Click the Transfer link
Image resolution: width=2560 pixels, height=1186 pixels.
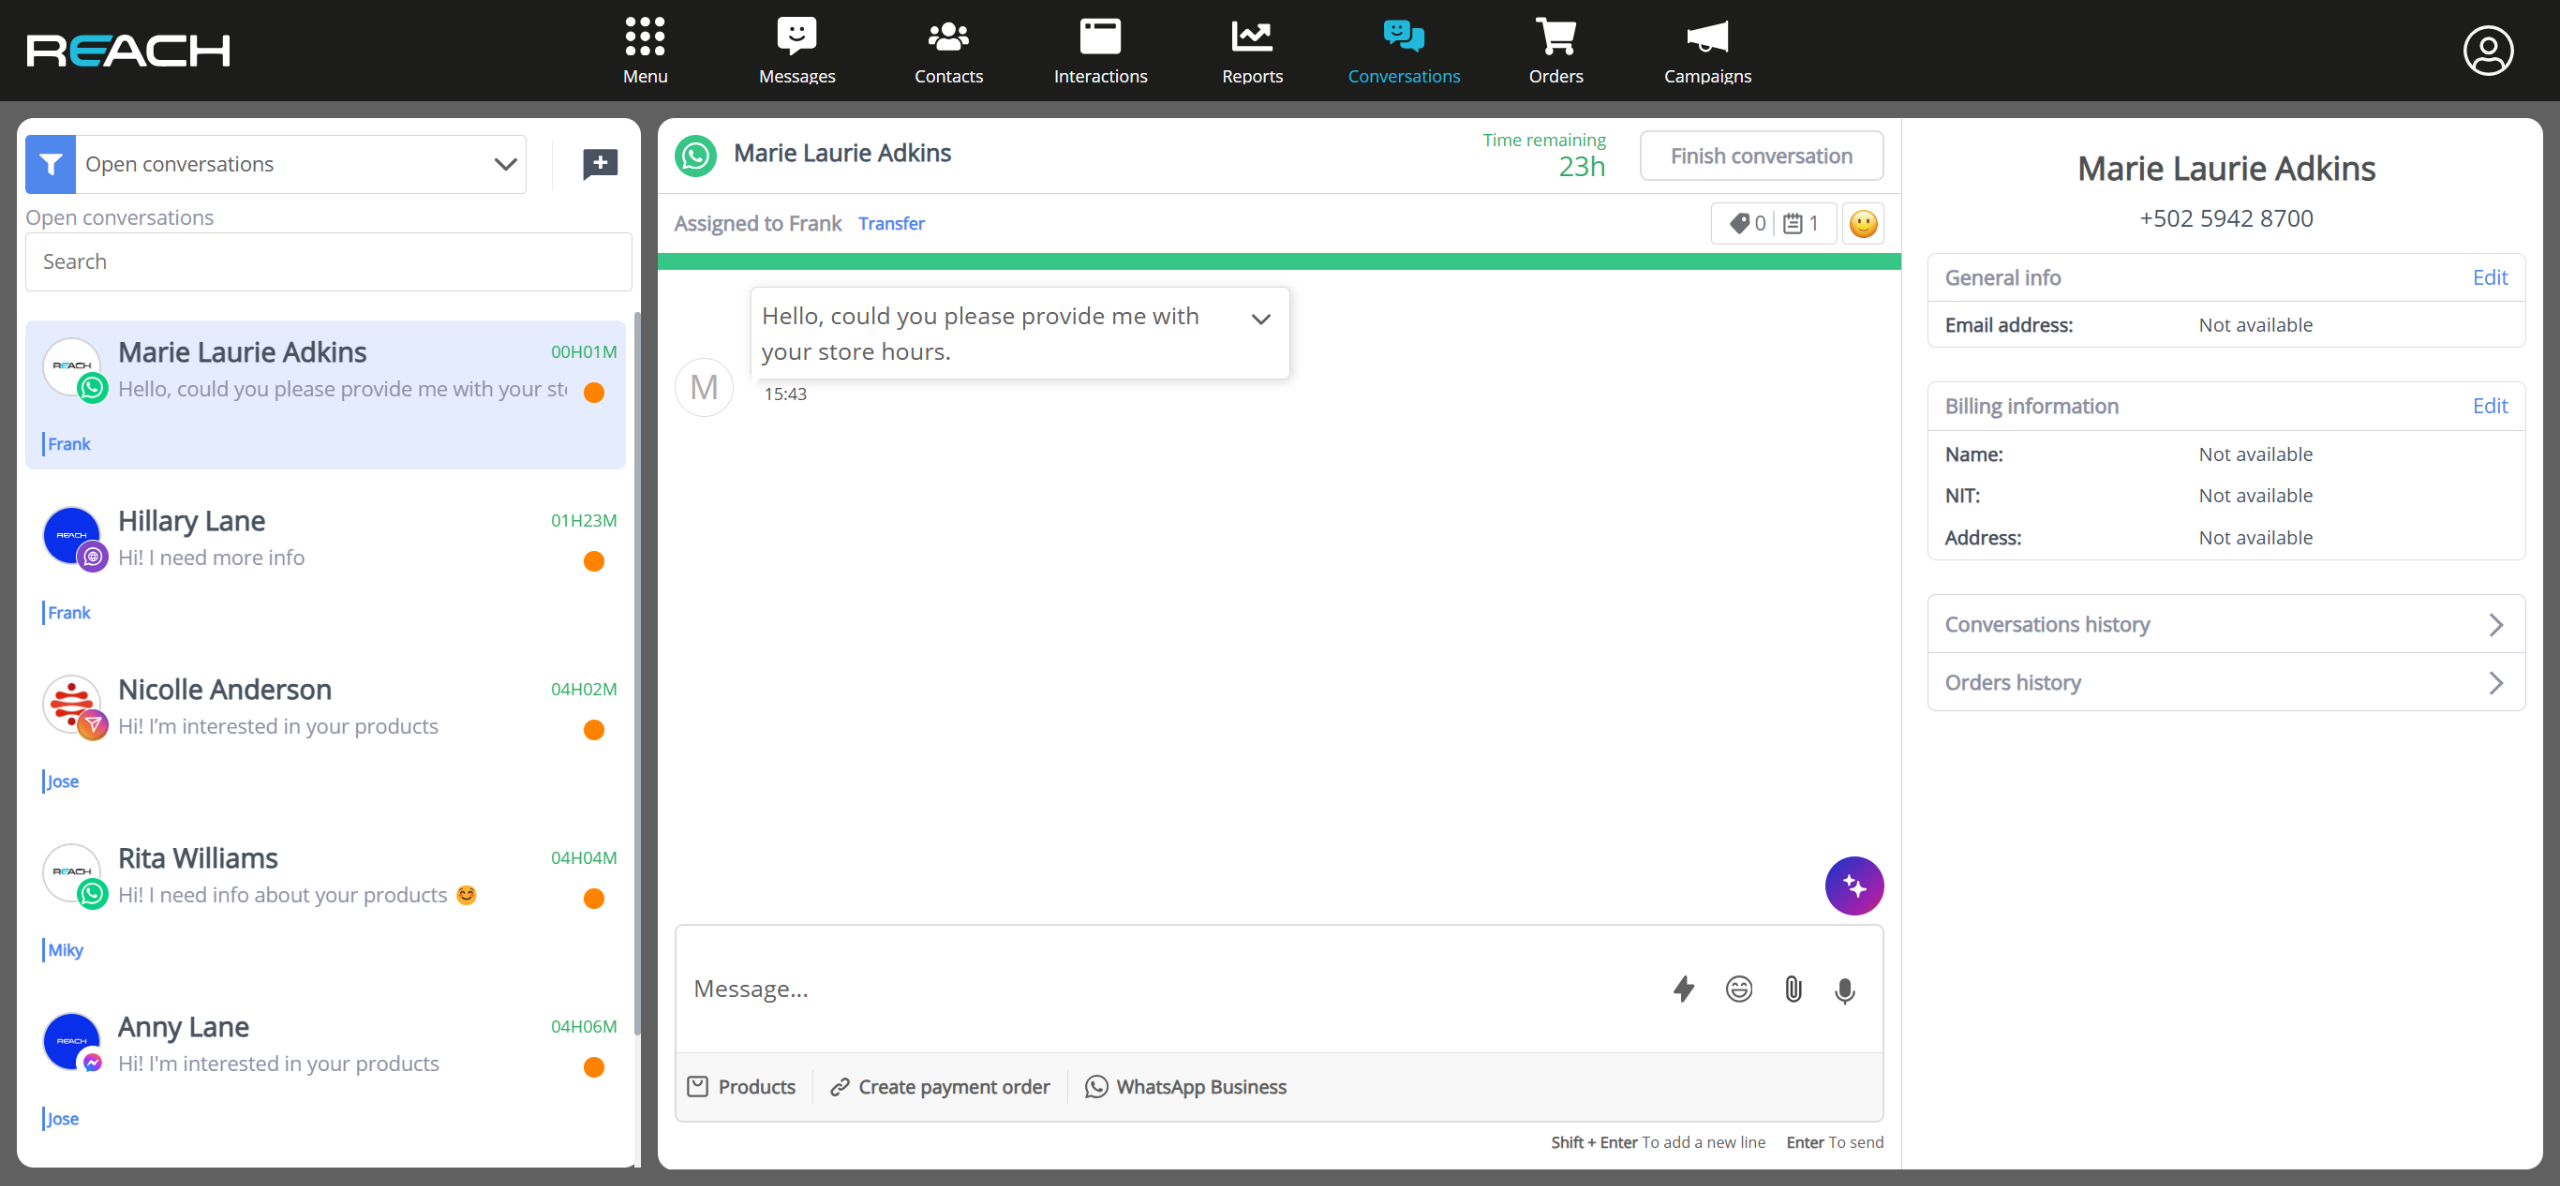tap(891, 223)
